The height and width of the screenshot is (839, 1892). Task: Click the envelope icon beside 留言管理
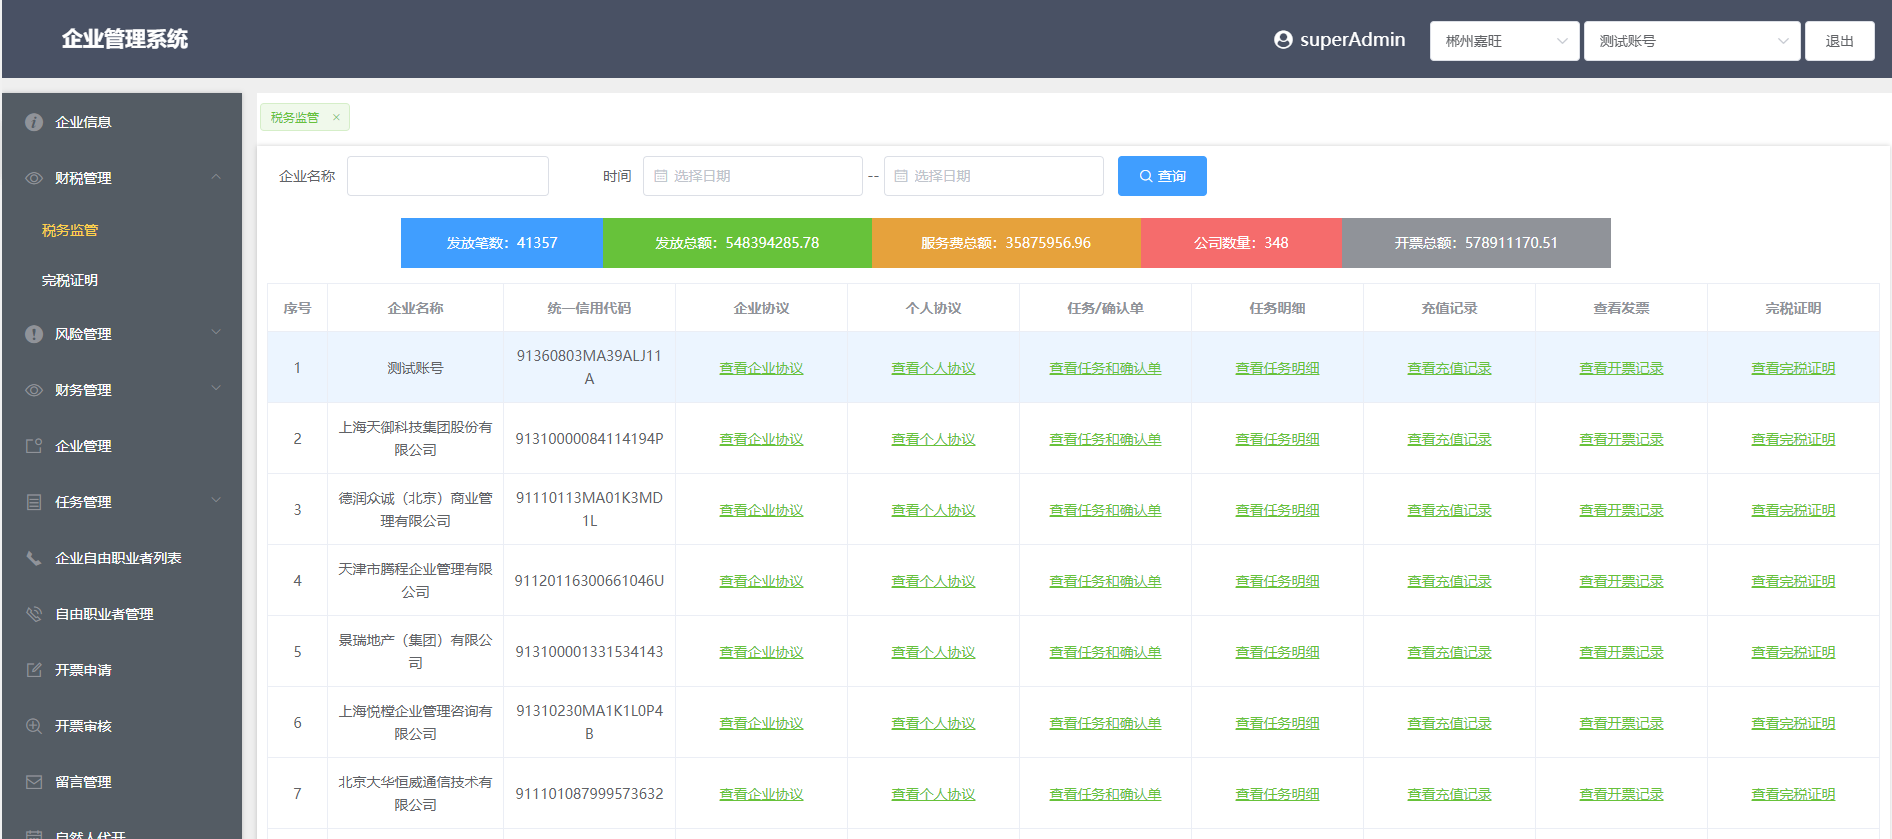34,782
